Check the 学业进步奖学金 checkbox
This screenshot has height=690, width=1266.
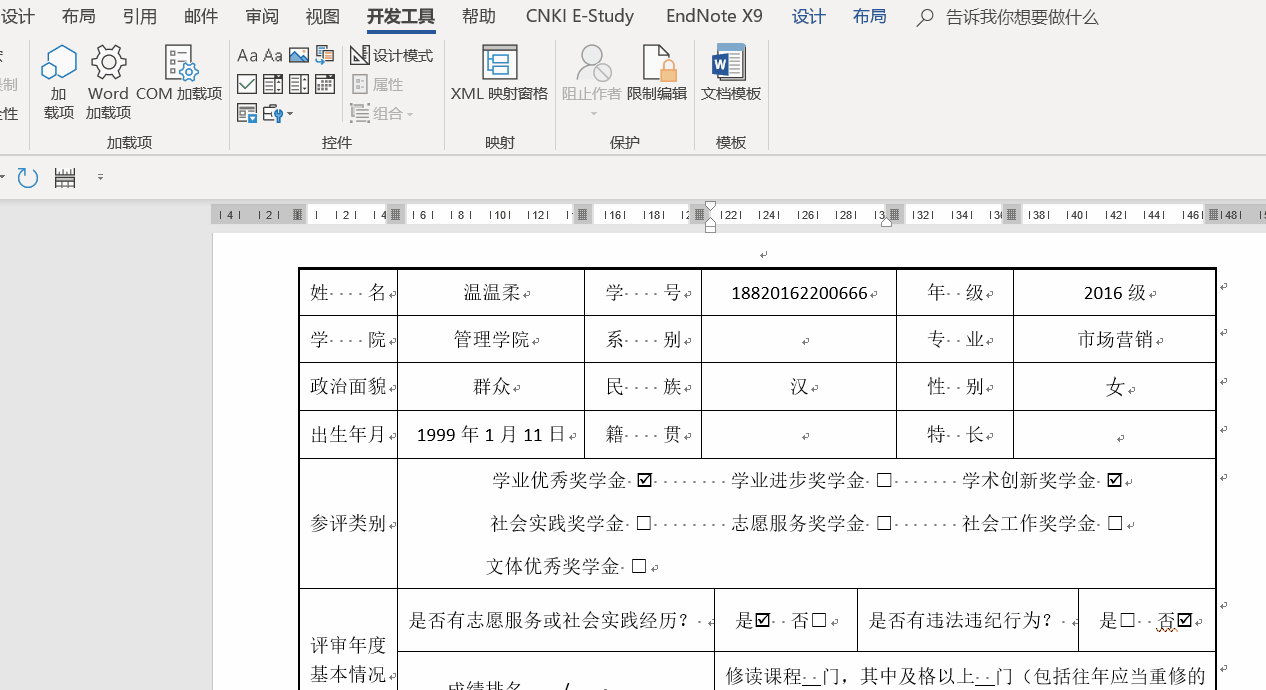pos(883,481)
